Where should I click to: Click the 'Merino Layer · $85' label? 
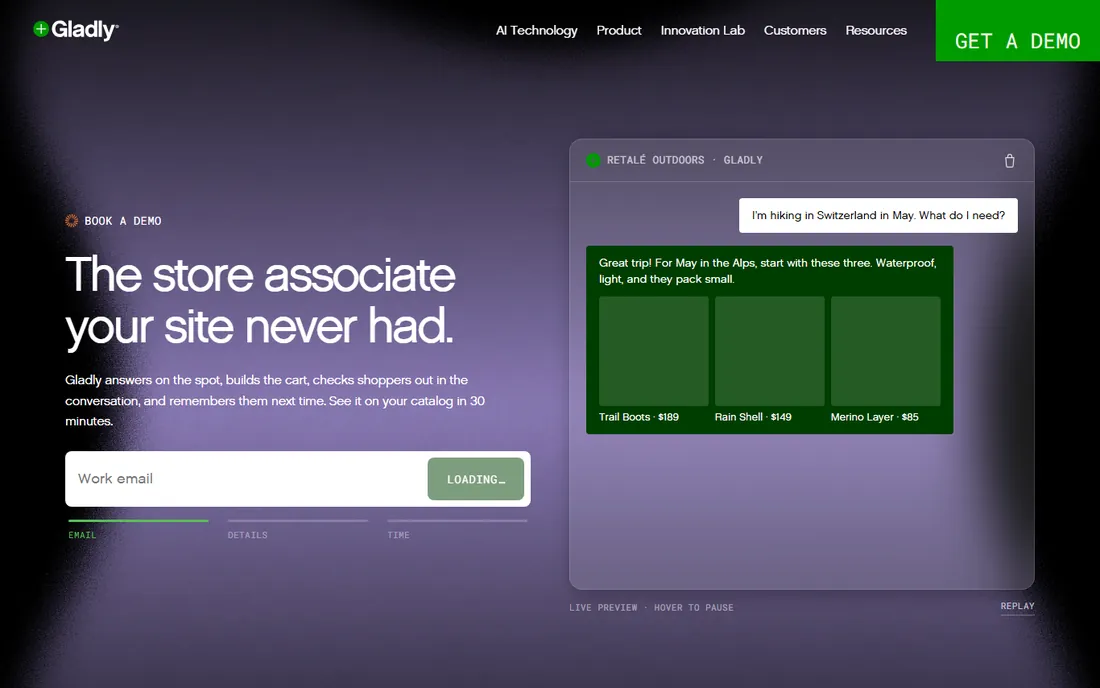[x=874, y=417]
